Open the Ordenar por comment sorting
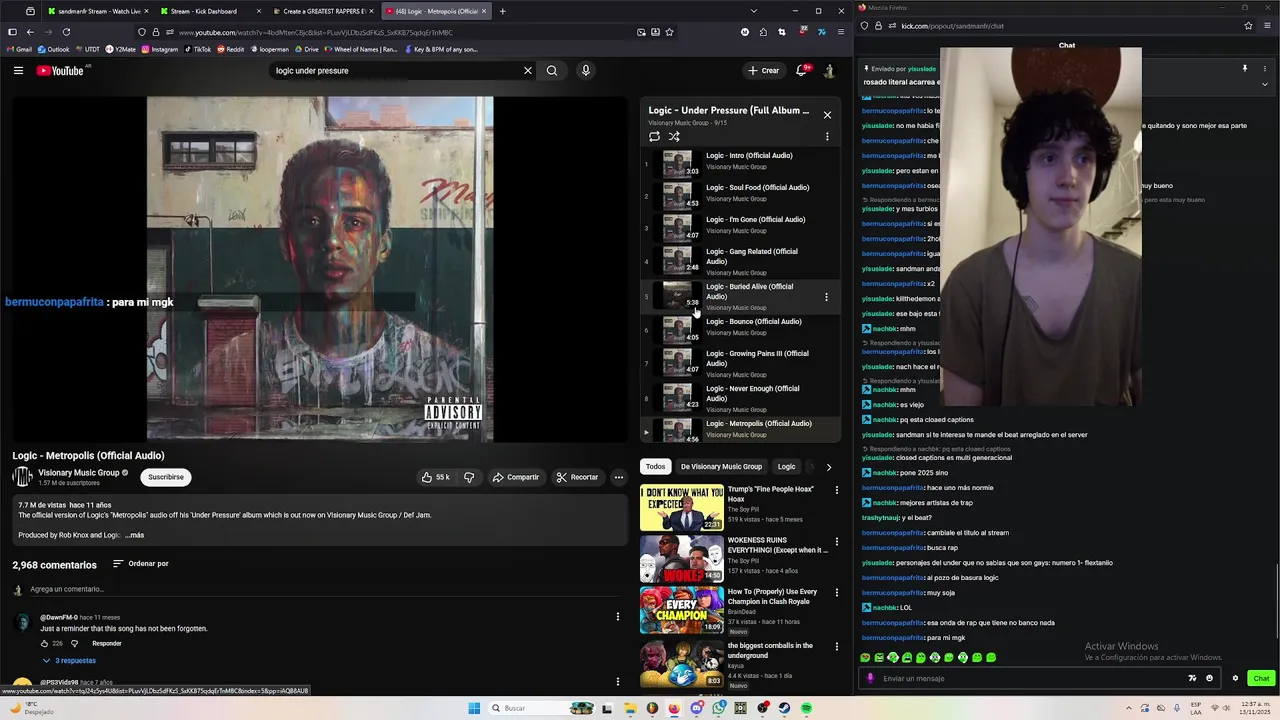The height and width of the screenshot is (720, 1280). (140, 564)
